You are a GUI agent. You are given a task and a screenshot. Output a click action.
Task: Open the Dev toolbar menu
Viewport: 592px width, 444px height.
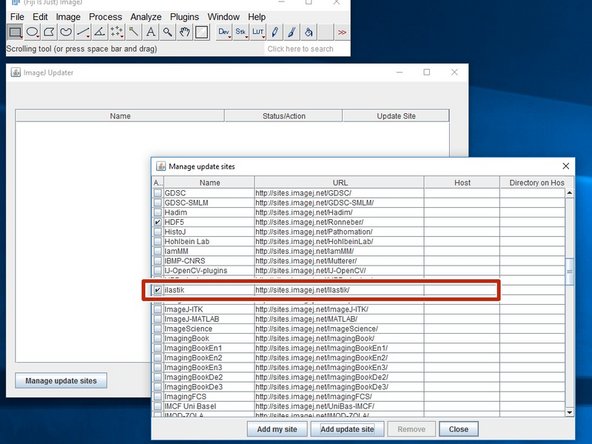224,32
